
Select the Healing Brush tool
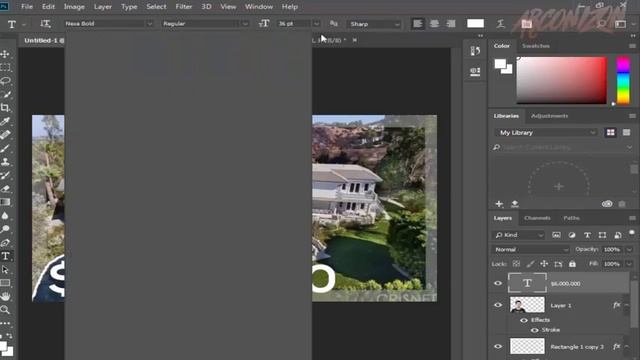tap(5, 135)
